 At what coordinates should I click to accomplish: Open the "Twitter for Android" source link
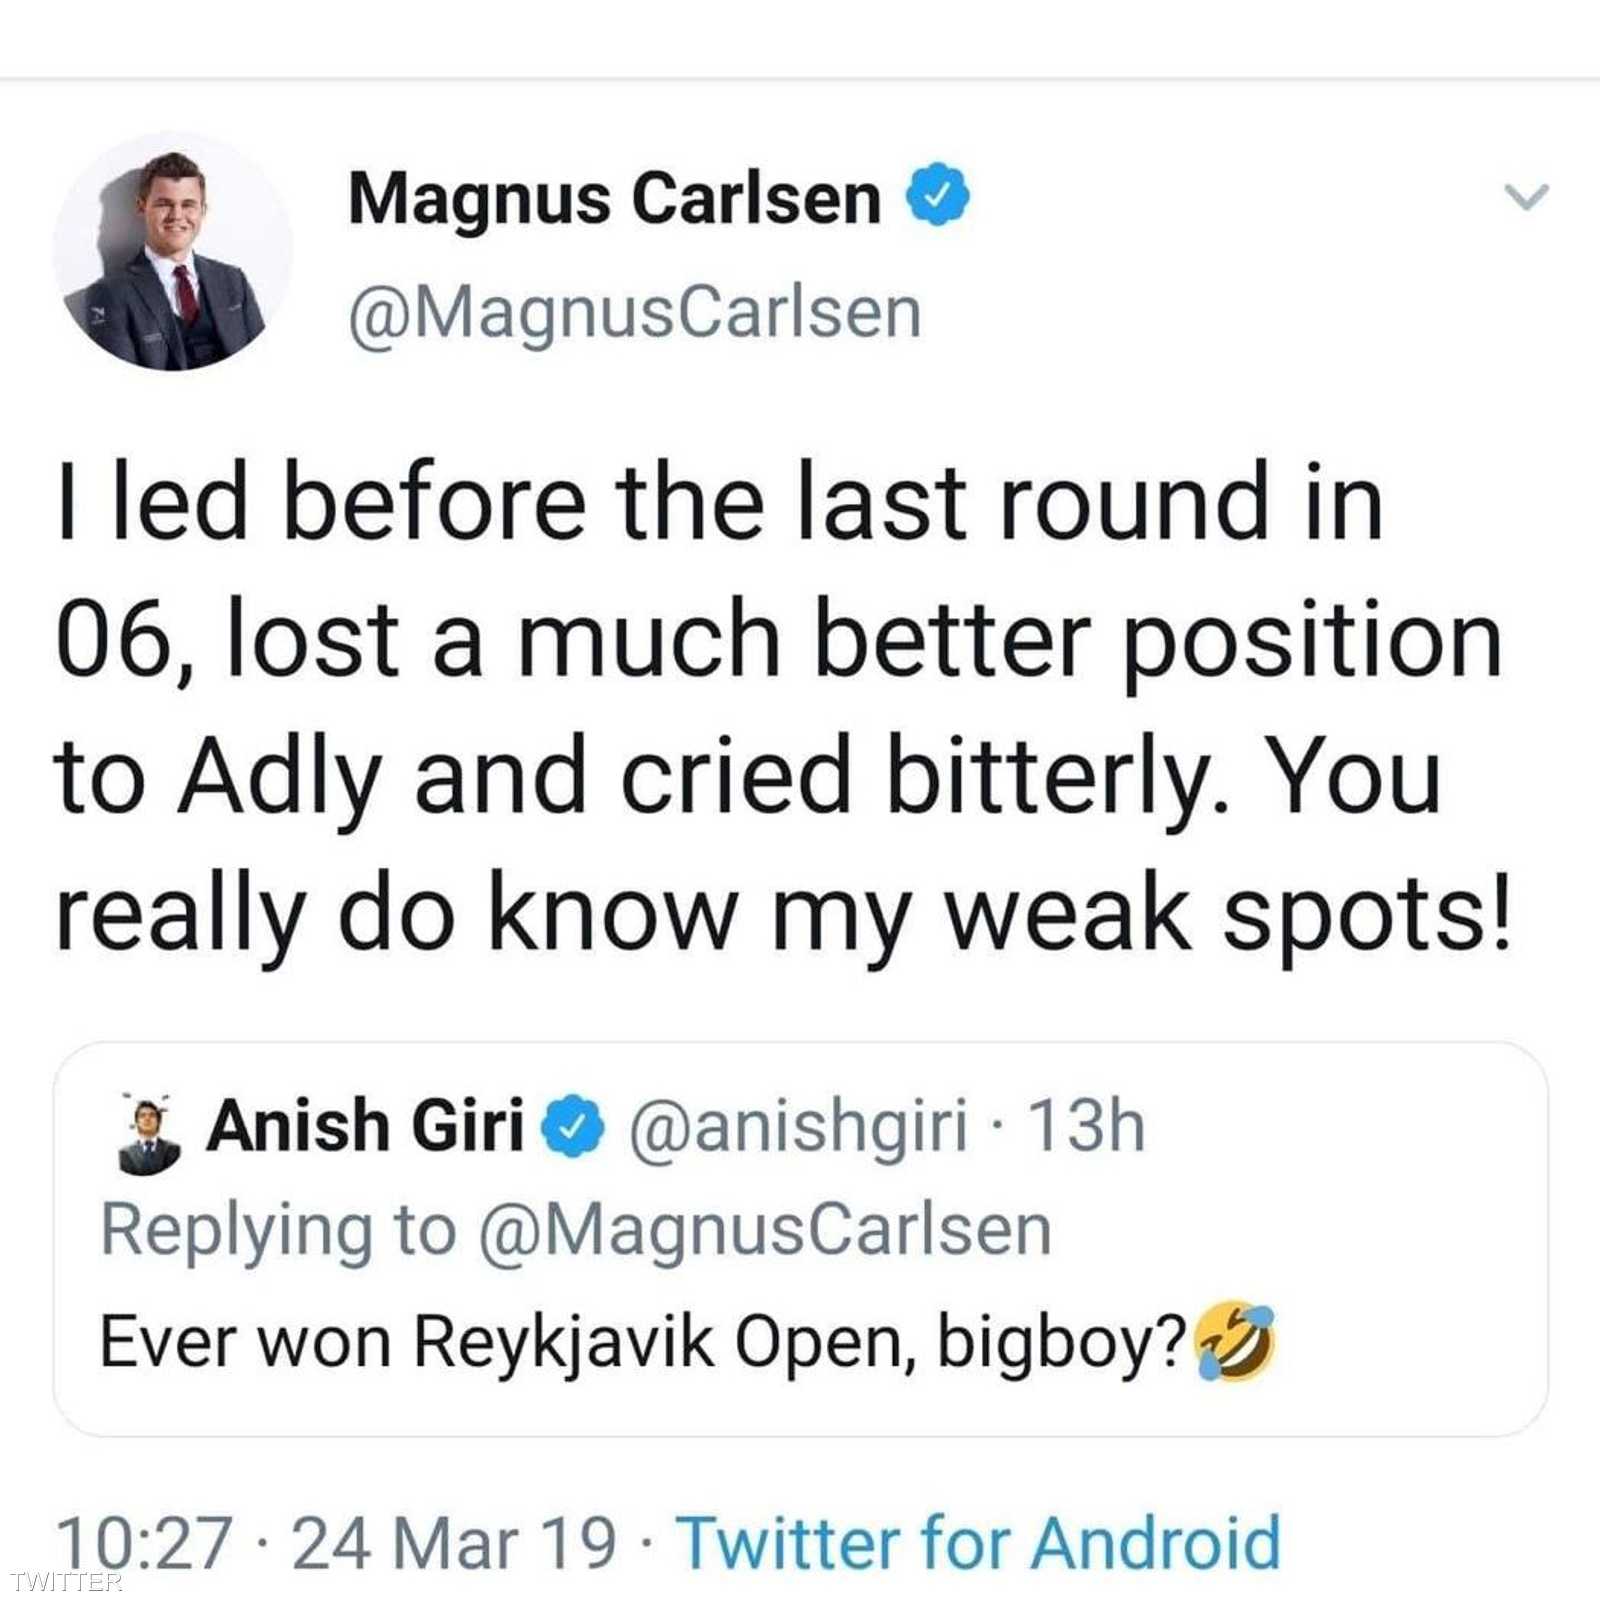978,1541
